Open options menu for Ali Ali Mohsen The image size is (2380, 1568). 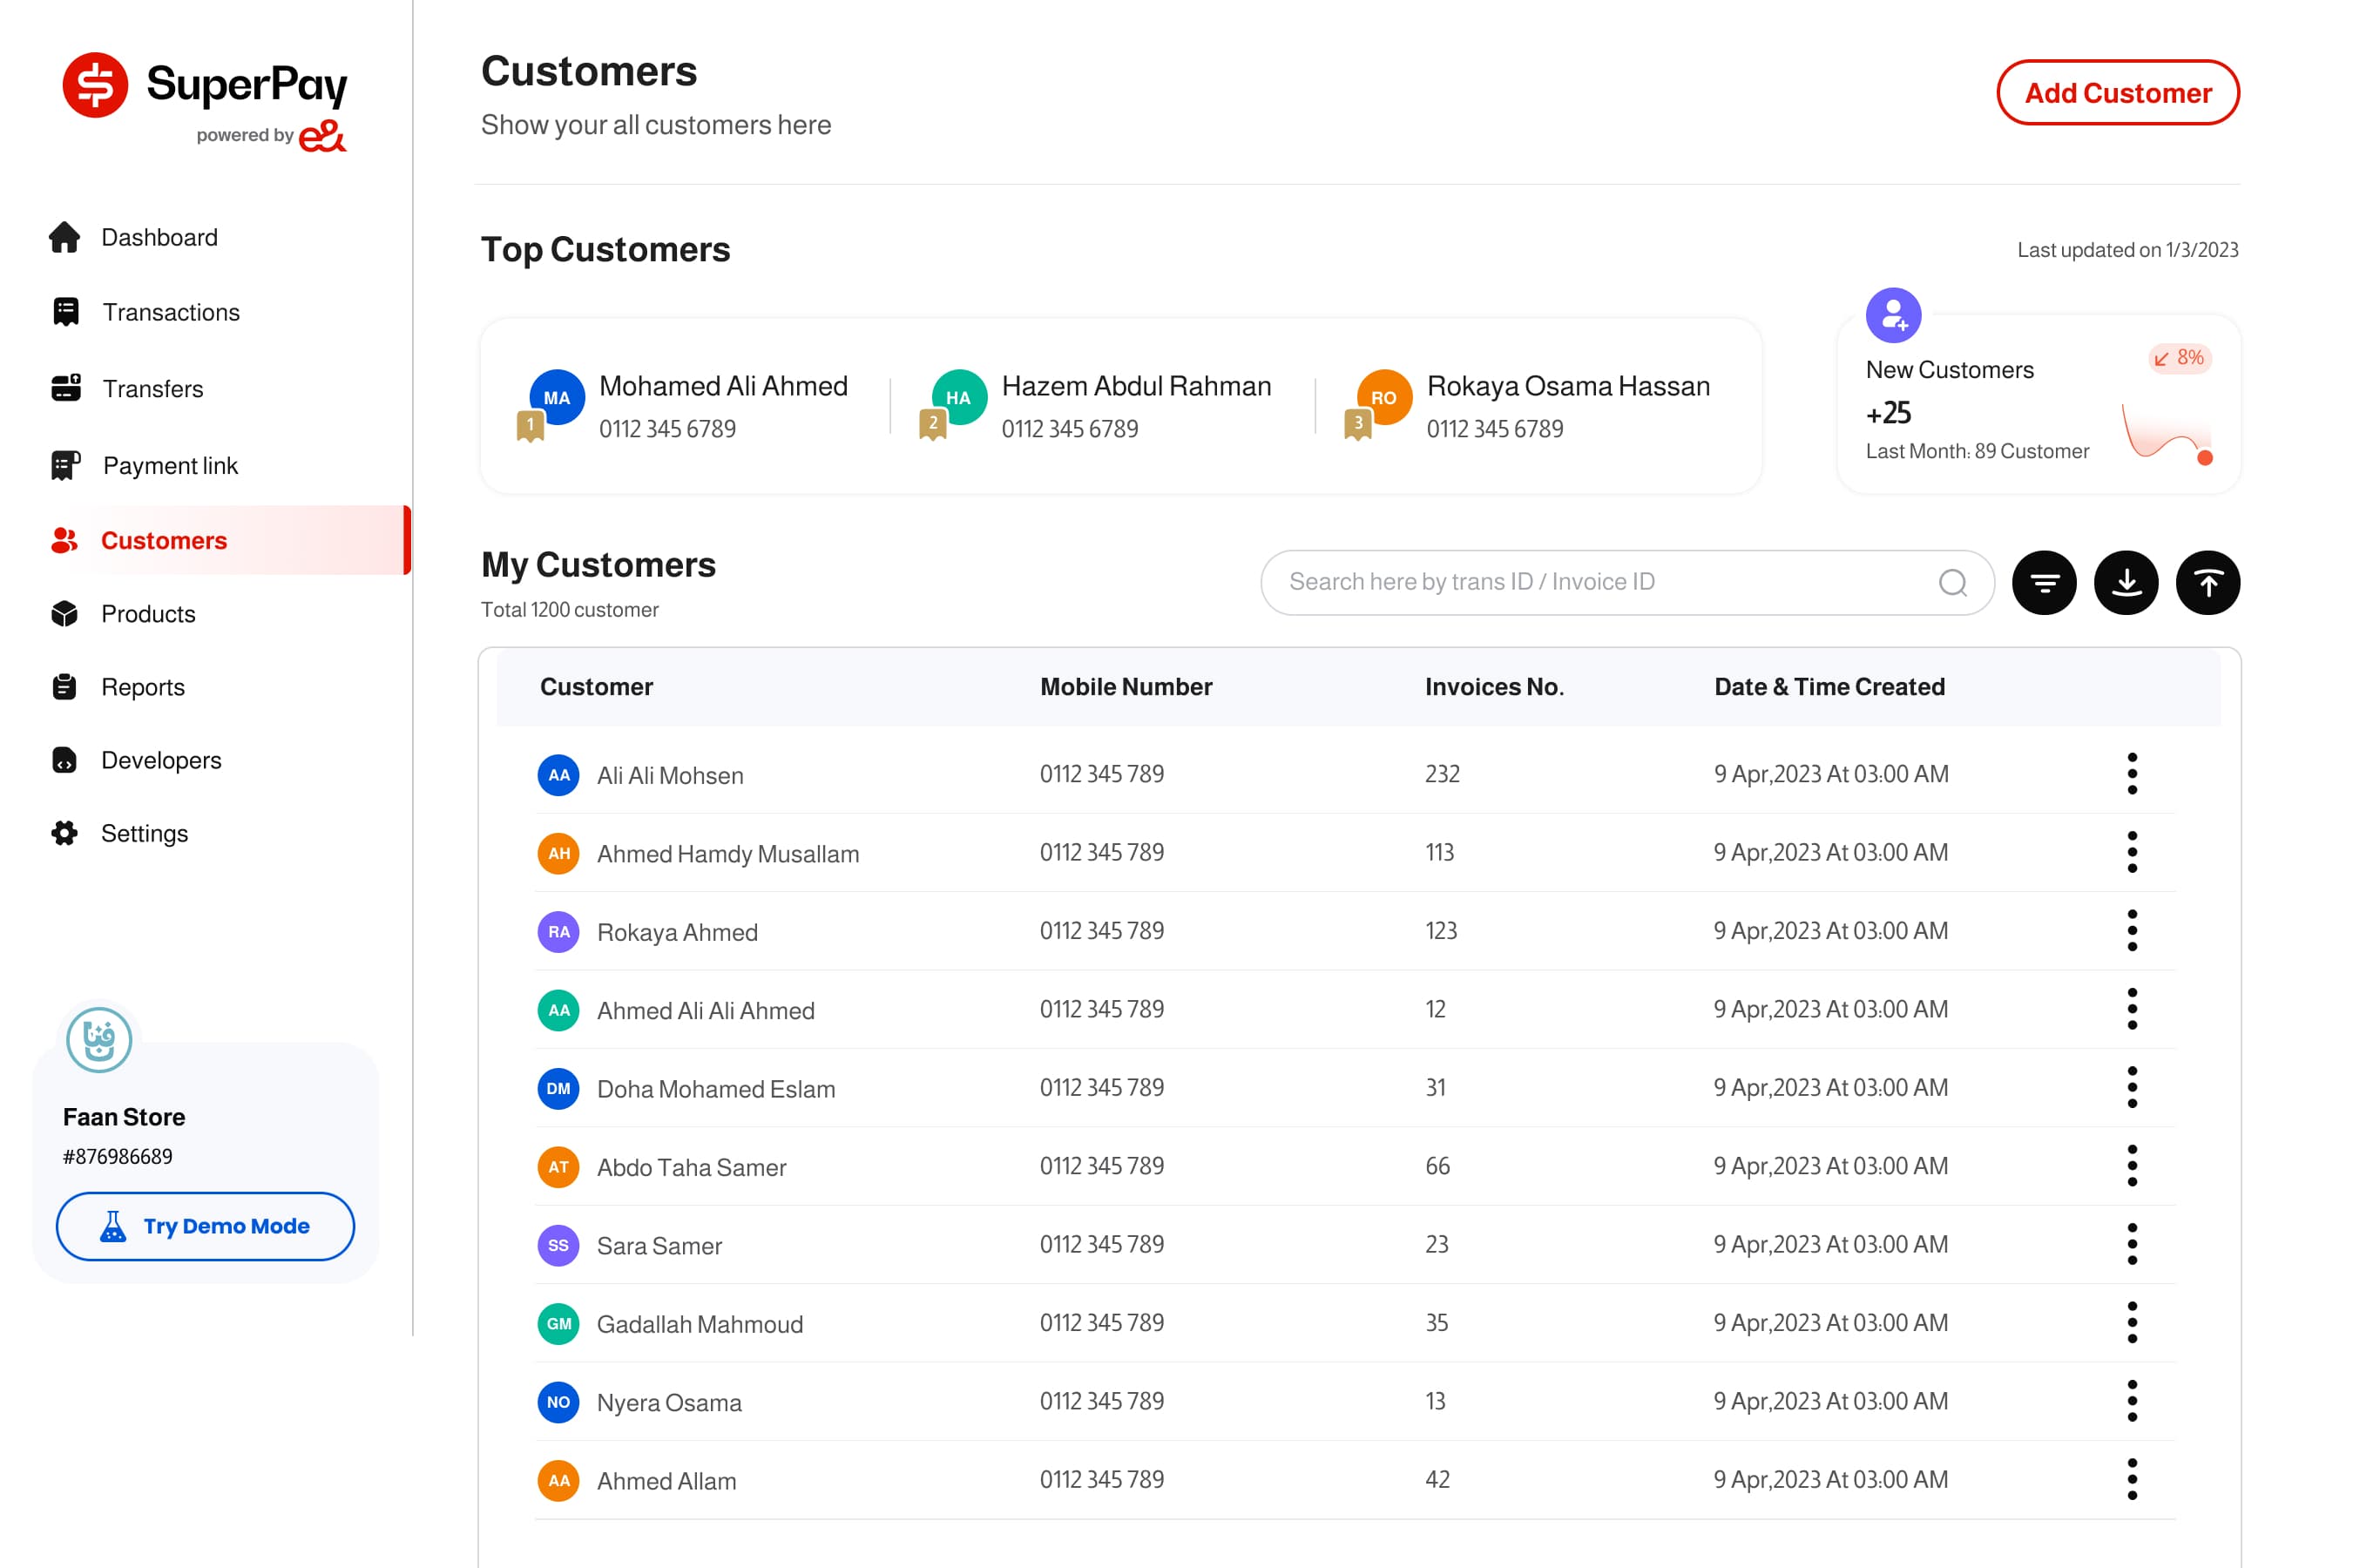pos(2131,774)
